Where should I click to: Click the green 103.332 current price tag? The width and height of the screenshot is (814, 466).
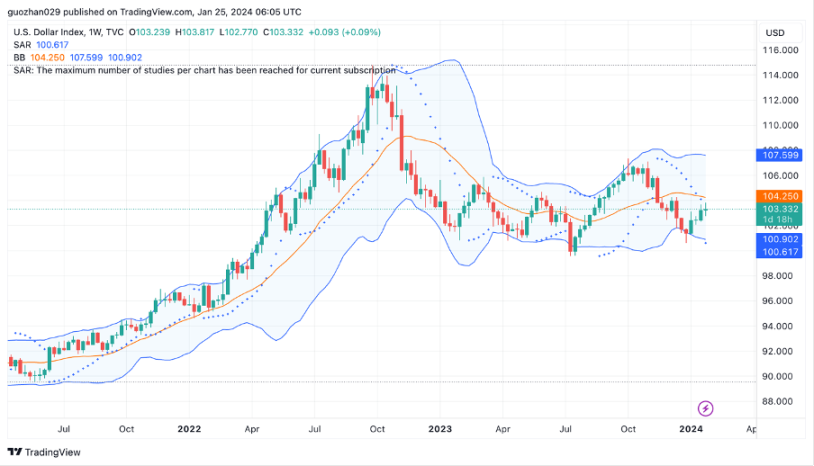780,209
